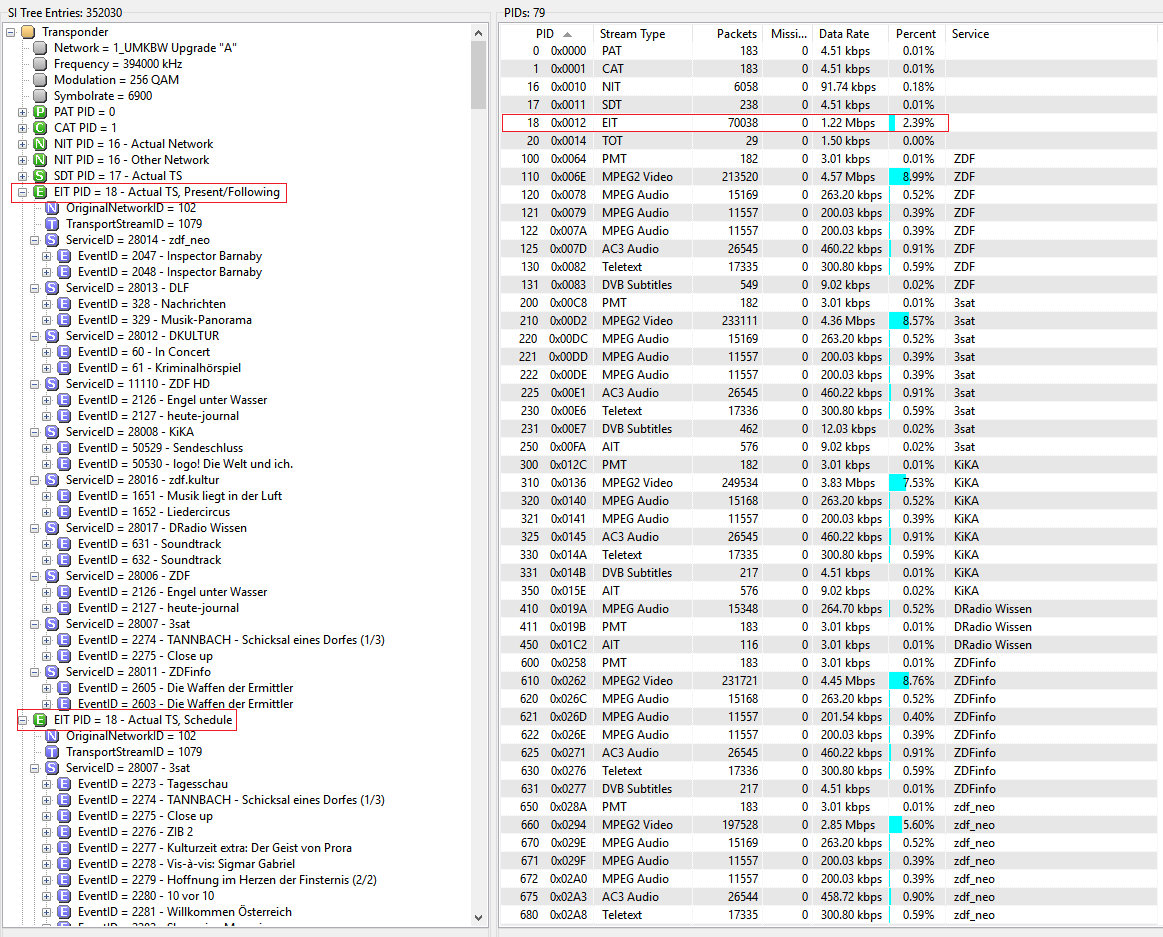The image size is (1163, 937).
Task: Collapse the EIT Present/Following node
Action: 23,192
